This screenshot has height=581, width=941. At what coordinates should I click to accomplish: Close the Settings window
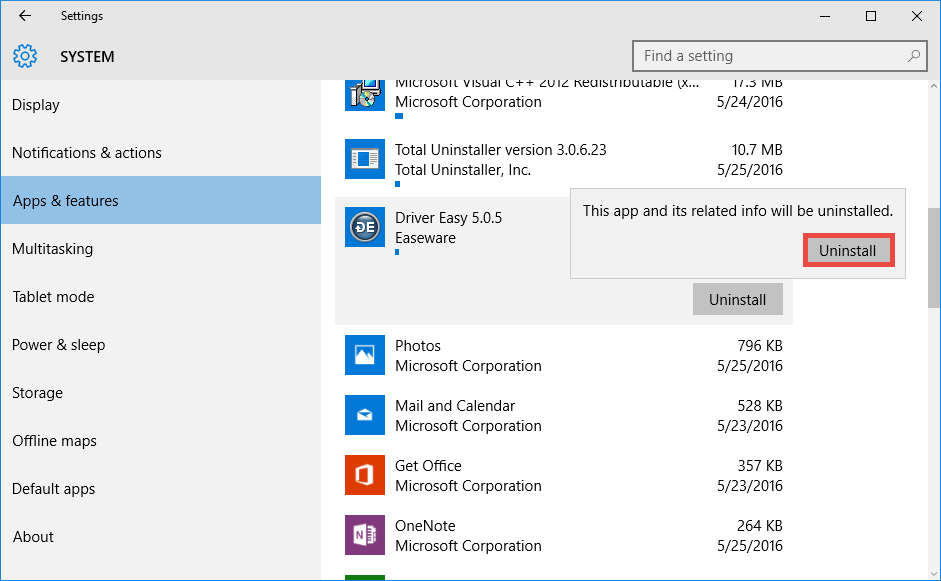(x=916, y=16)
